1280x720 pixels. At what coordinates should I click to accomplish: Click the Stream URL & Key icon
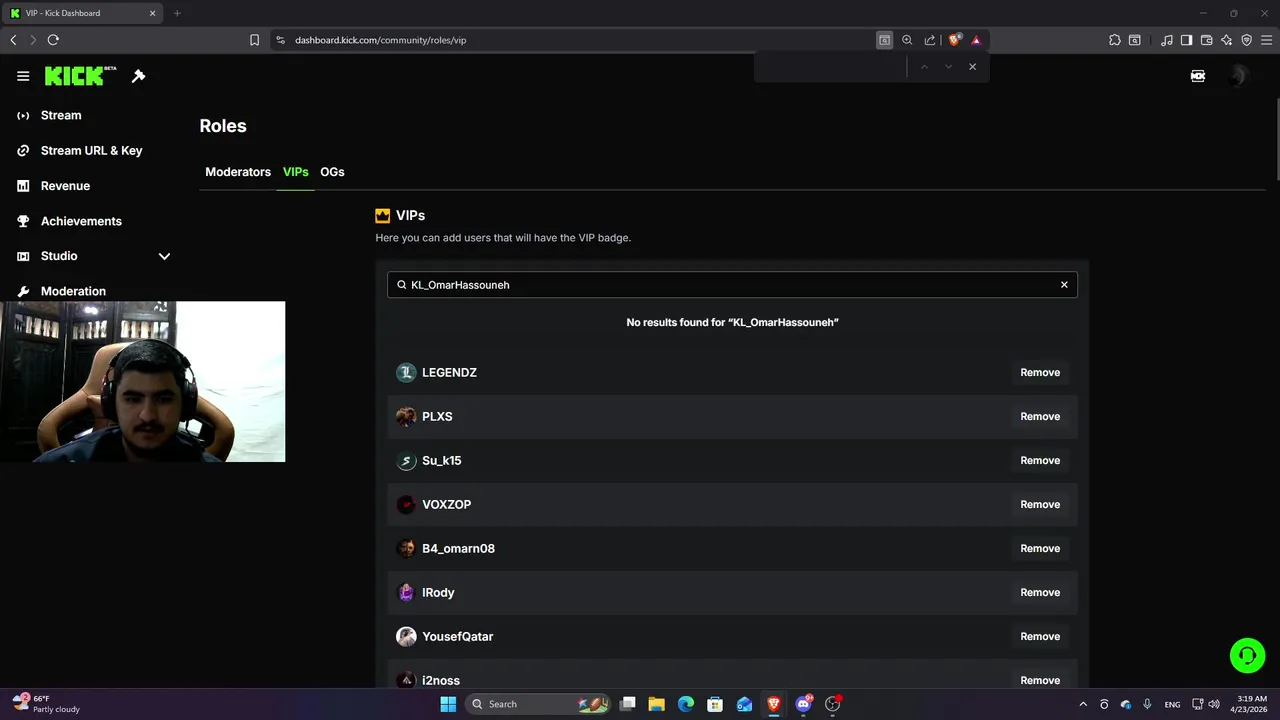click(23, 150)
